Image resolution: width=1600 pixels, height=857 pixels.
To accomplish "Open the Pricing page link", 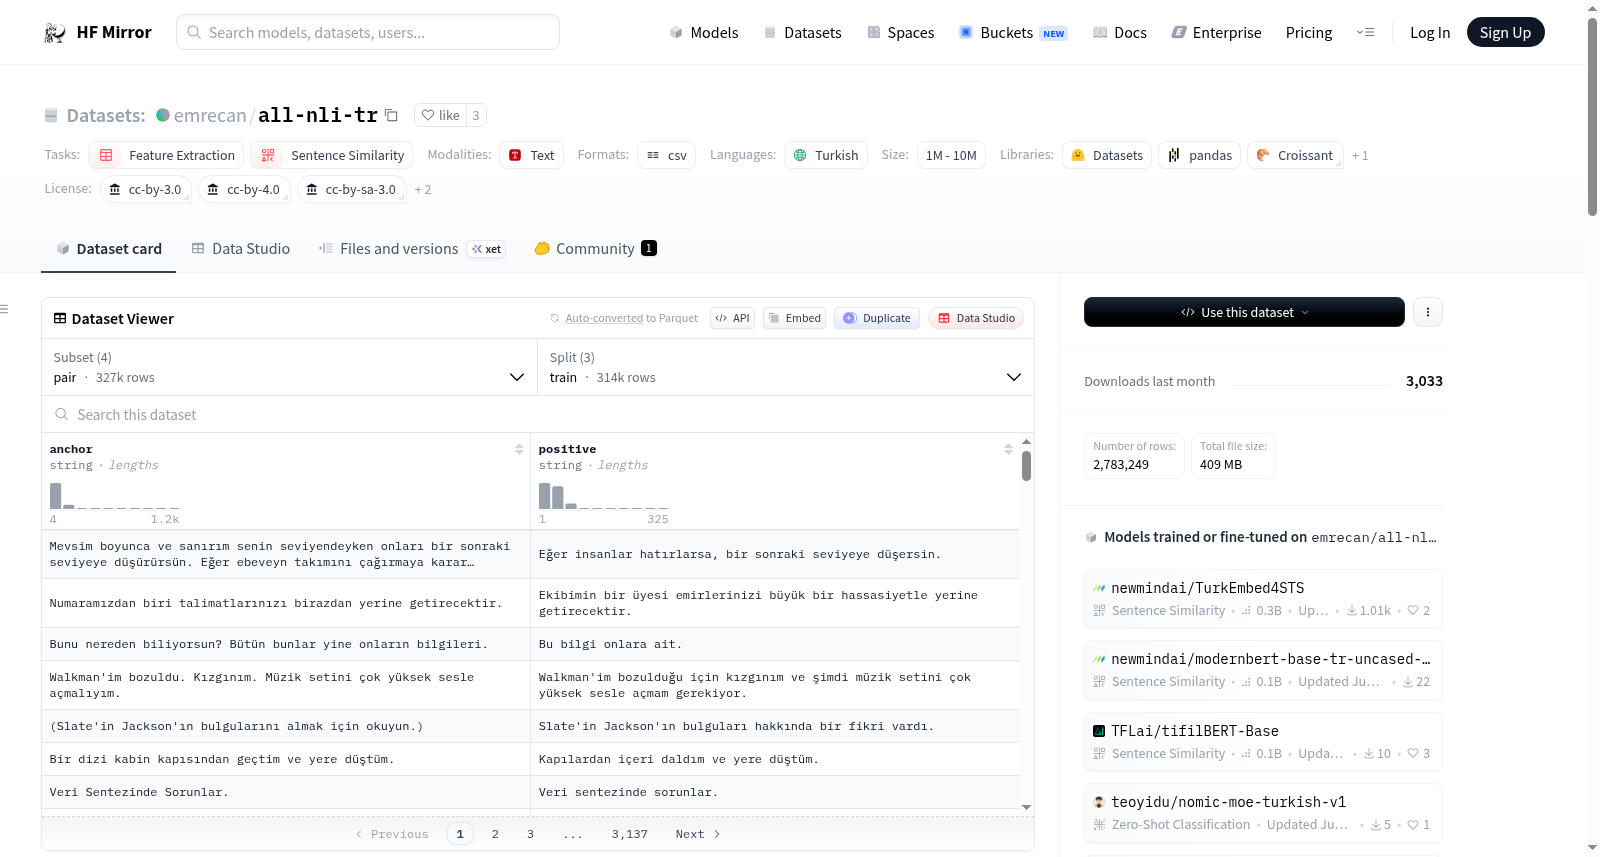I will point(1309,33).
